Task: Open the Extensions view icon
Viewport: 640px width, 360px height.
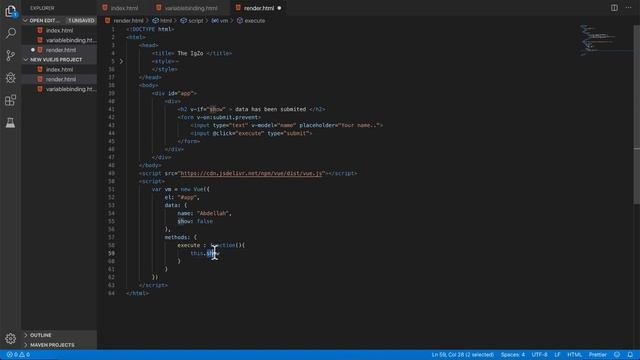Action: pos(11,100)
